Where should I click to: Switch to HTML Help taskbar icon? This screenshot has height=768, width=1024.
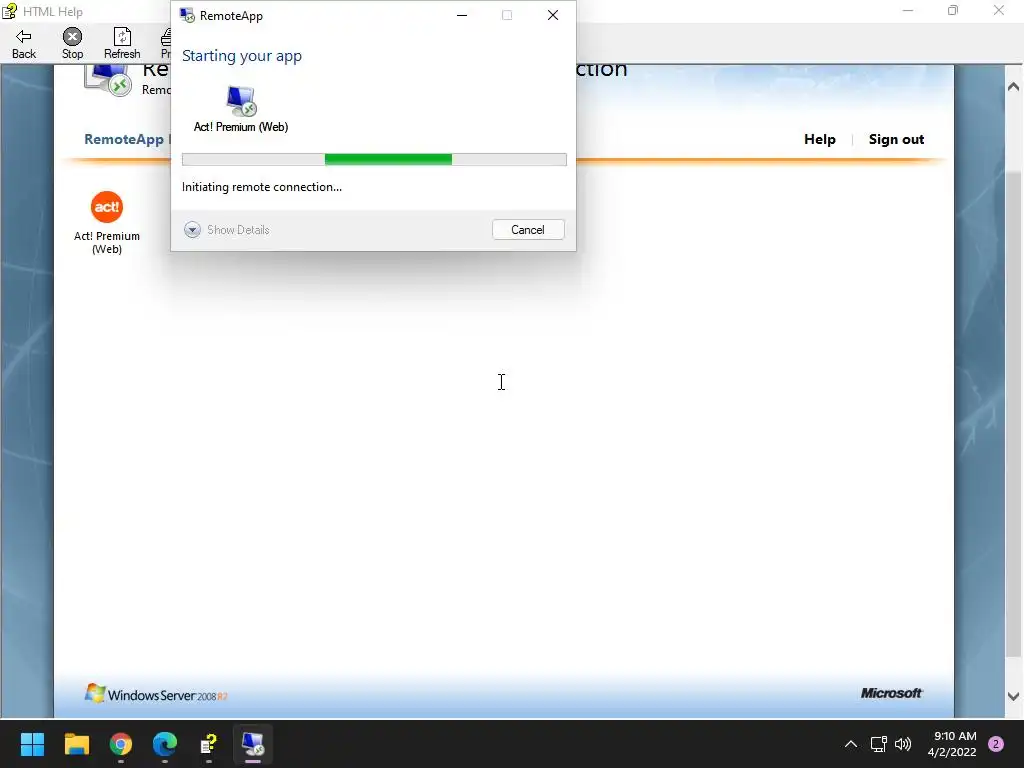click(209, 744)
